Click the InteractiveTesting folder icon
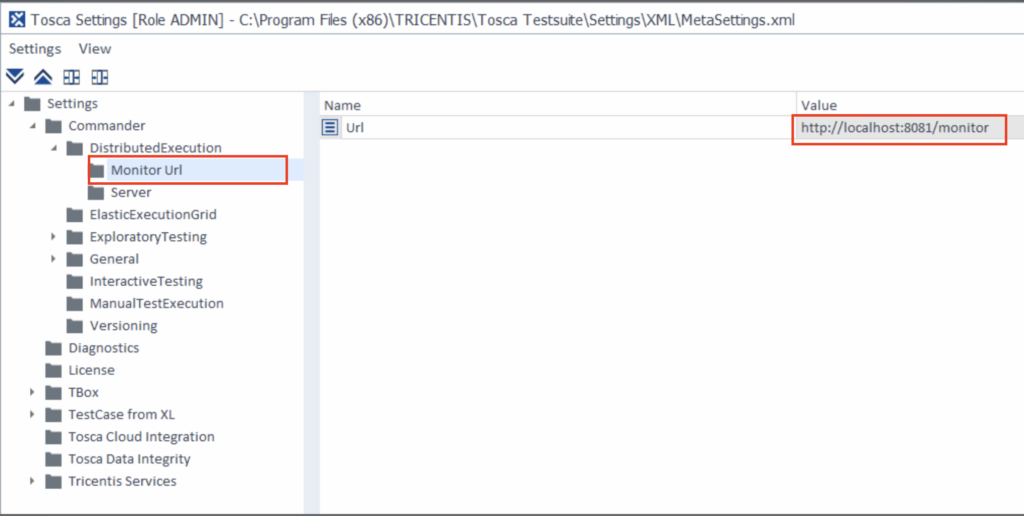 (75, 282)
